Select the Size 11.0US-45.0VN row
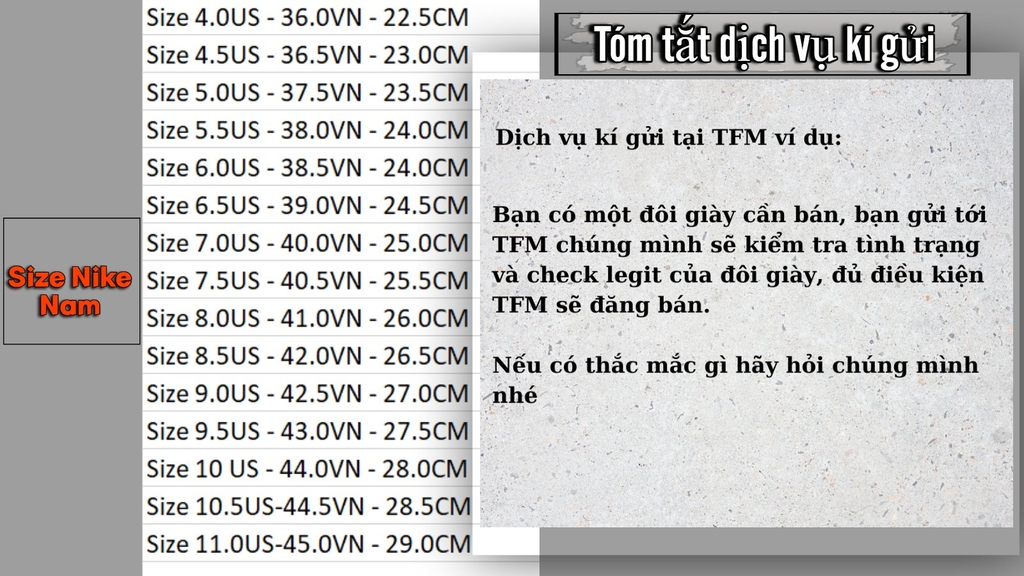This screenshot has height=576, width=1024. click(307, 543)
